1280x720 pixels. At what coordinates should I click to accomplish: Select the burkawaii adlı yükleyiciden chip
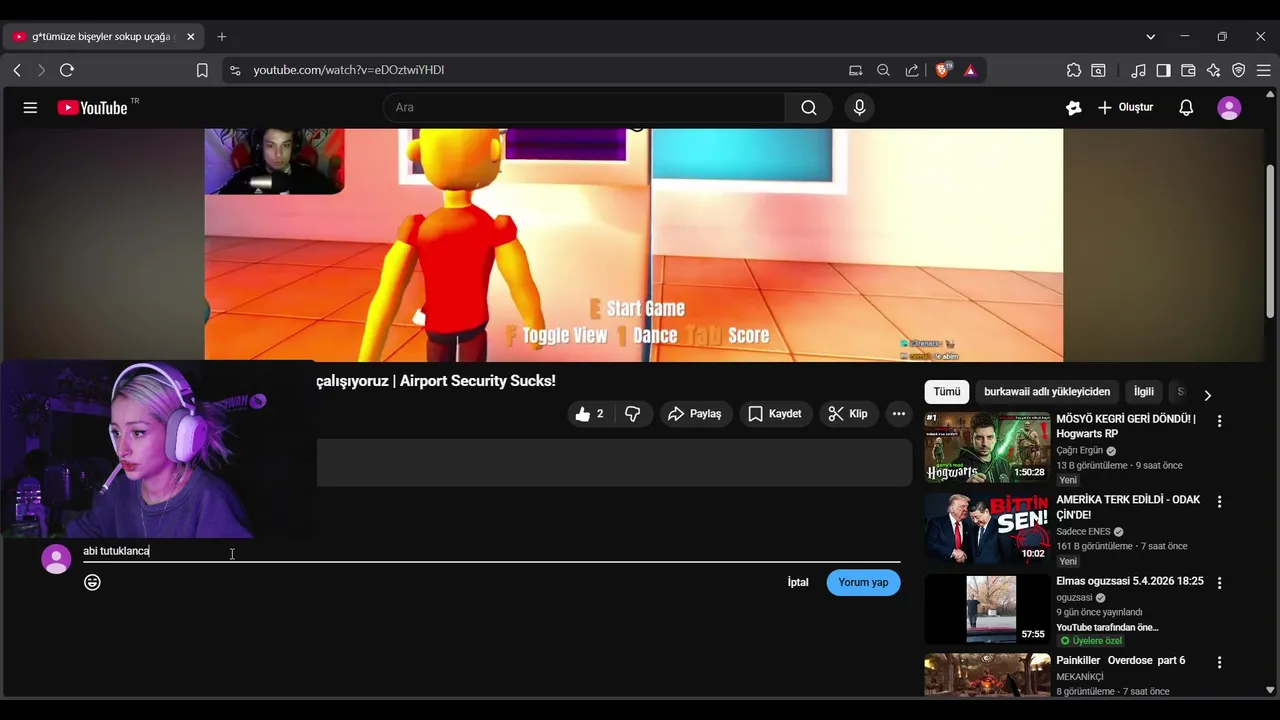coord(1047,392)
